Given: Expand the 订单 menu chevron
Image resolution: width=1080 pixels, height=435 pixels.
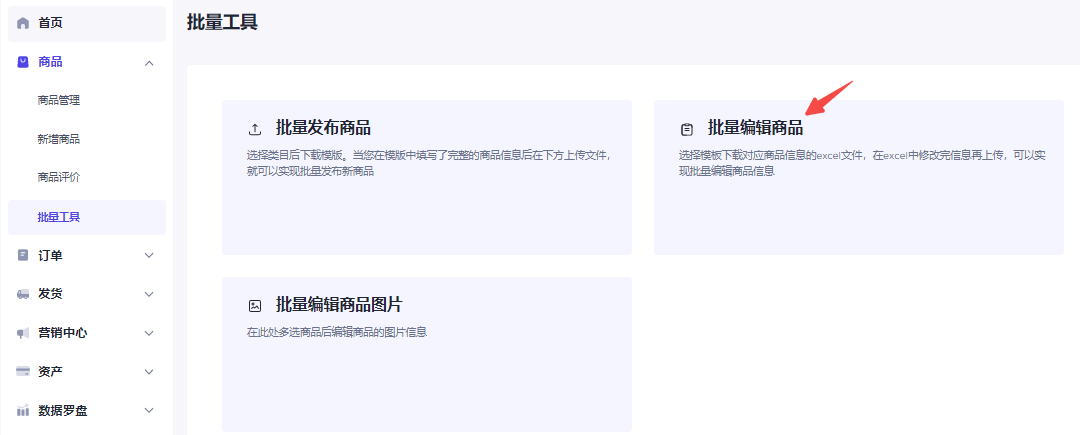Looking at the screenshot, I should tap(149, 255).
